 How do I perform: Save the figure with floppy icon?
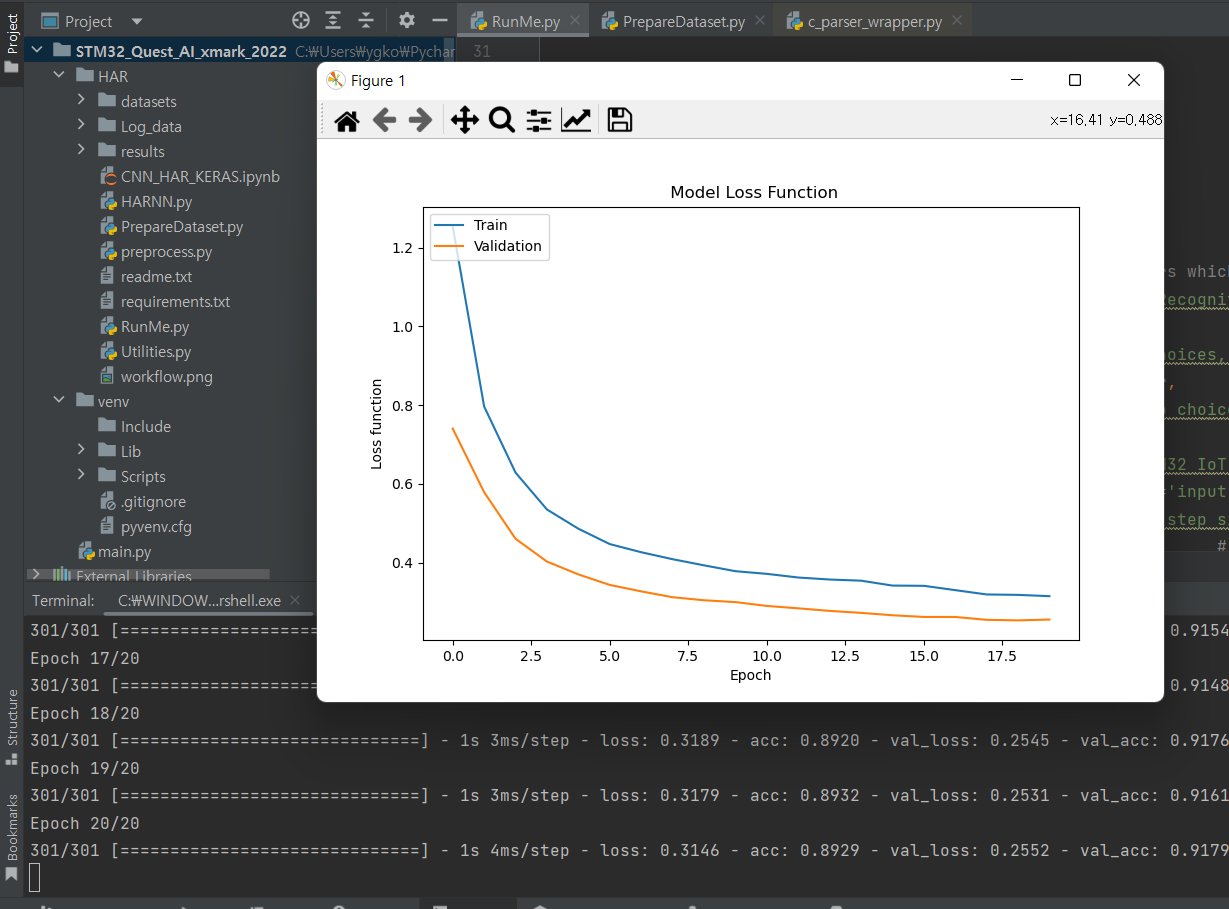tap(620, 121)
